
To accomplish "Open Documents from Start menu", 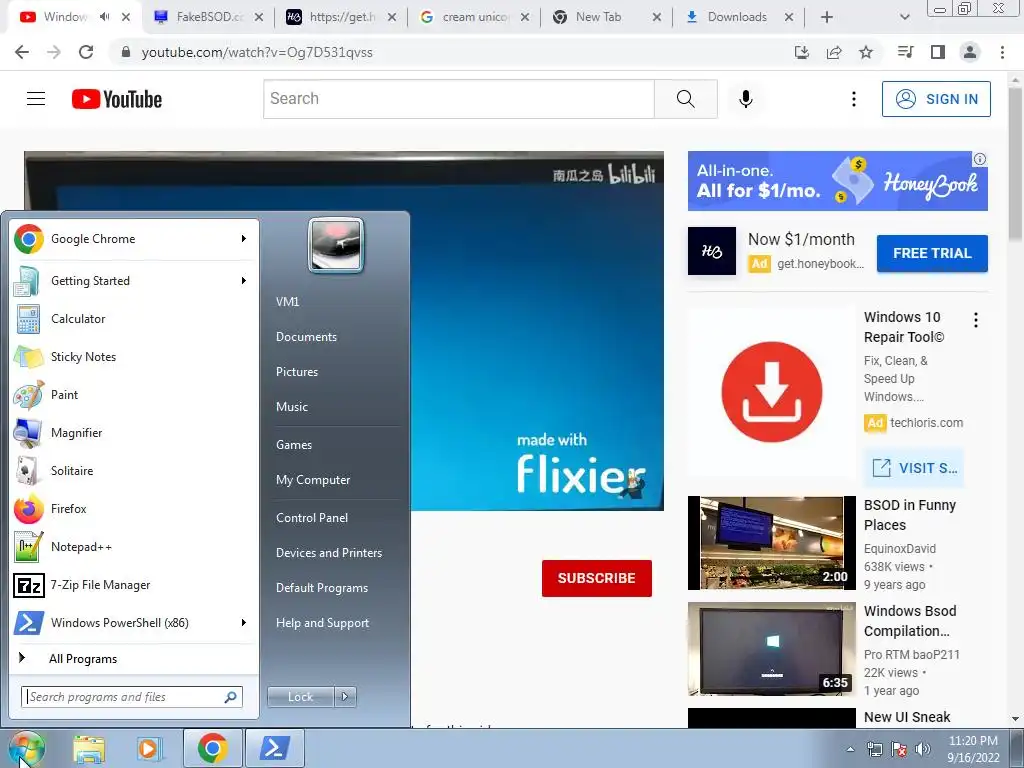I will click(306, 337).
